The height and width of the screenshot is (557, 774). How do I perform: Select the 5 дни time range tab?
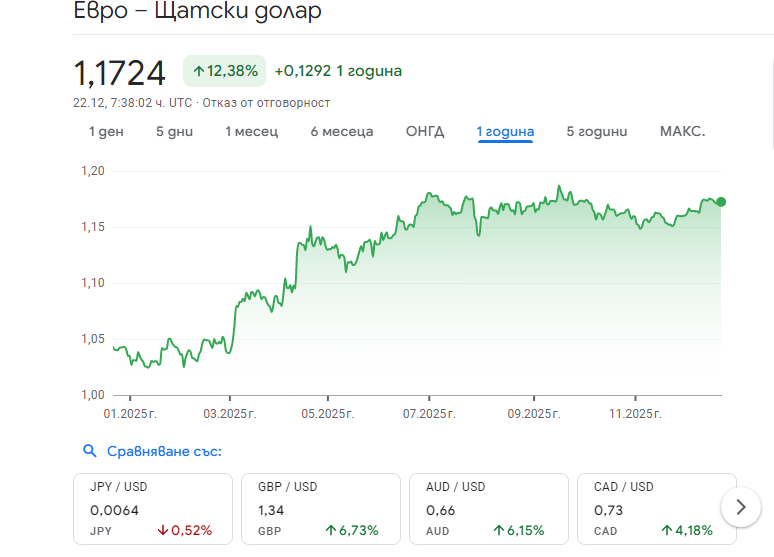174,131
